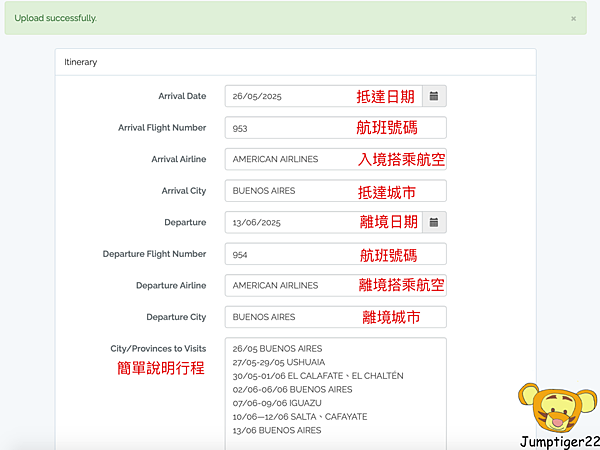The image size is (600, 450).
Task: Open the Departure date calendar picker
Action: pos(434,222)
